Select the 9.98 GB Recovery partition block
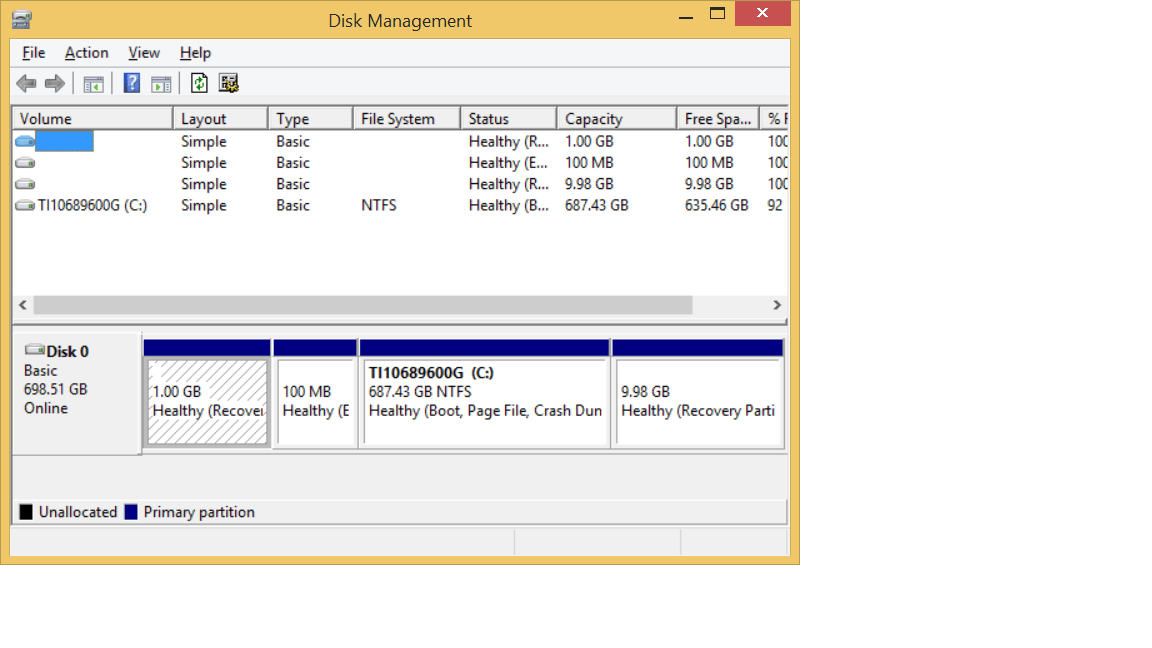The width and height of the screenshot is (1152, 648). click(697, 401)
